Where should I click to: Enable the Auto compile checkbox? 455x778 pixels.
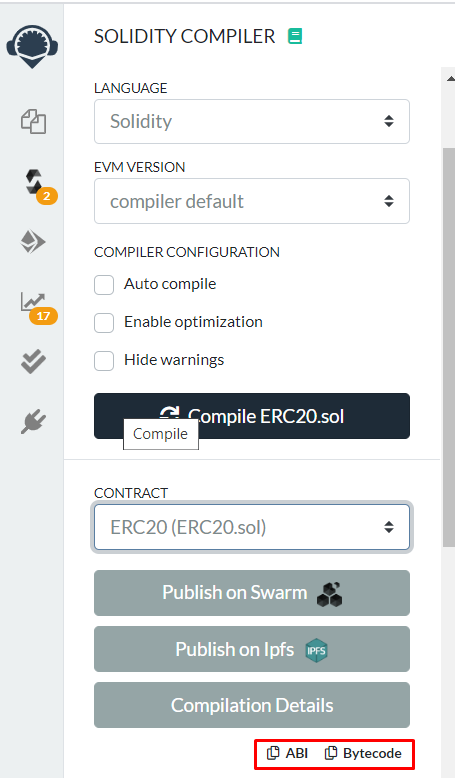(104, 285)
